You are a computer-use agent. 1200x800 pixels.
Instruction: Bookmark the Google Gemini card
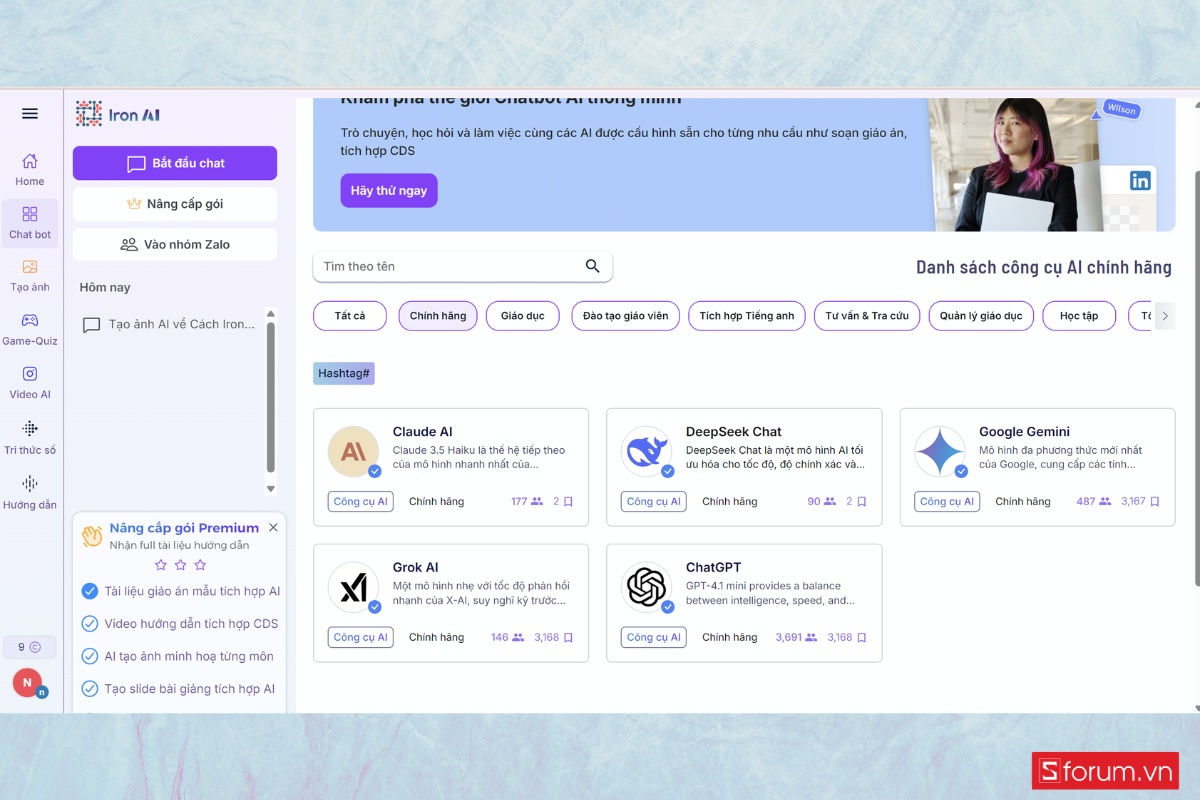pyautogui.click(x=1155, y=502)
